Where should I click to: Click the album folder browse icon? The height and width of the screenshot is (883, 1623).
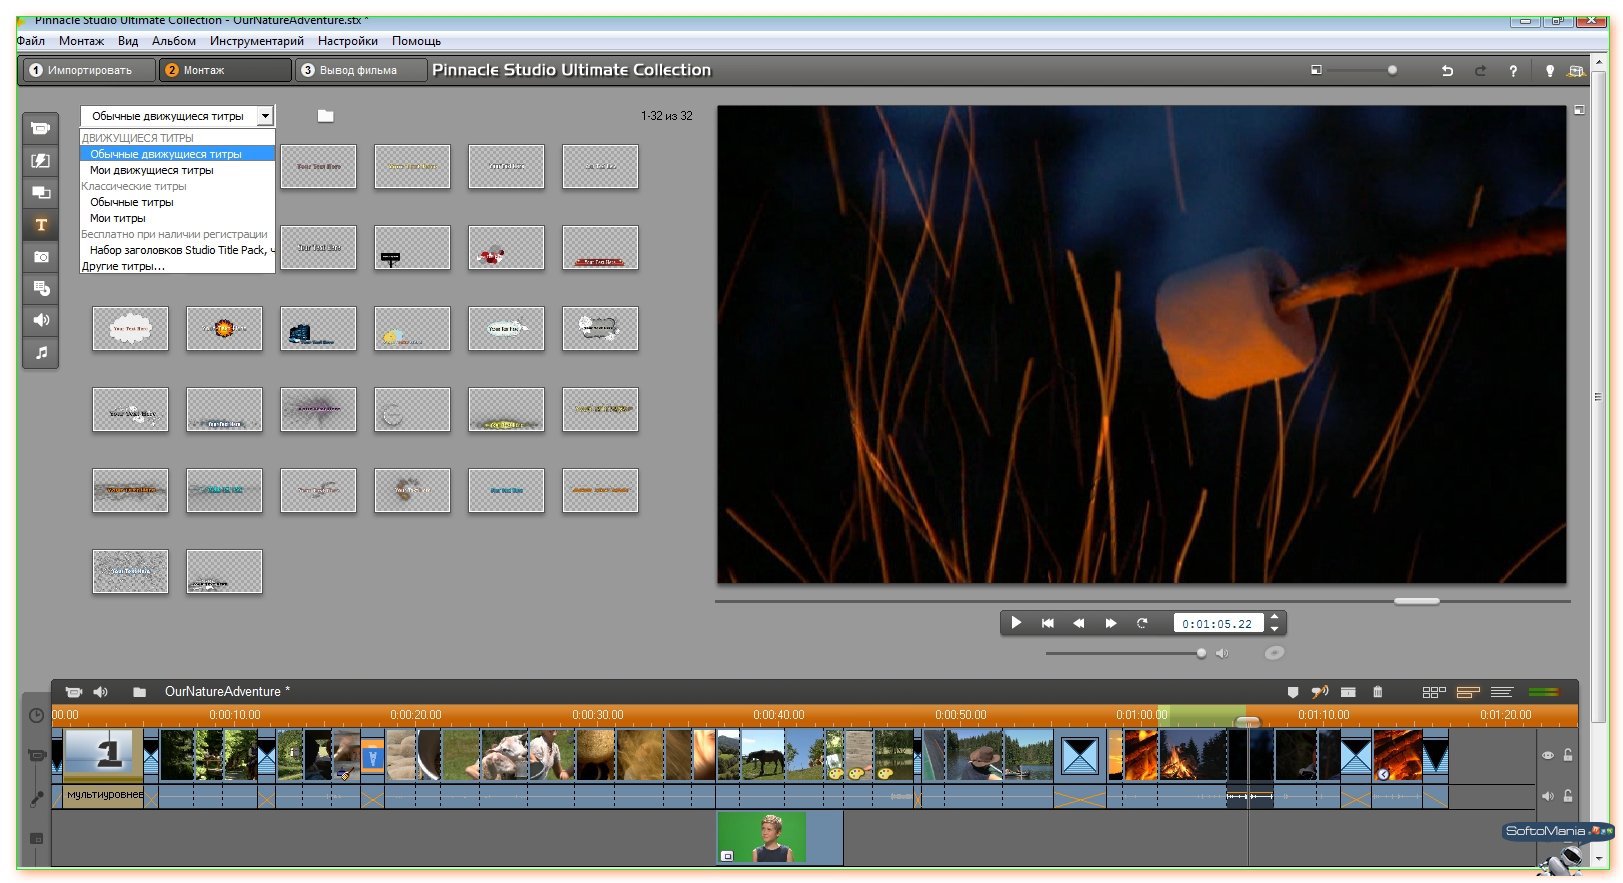point(325,116)
